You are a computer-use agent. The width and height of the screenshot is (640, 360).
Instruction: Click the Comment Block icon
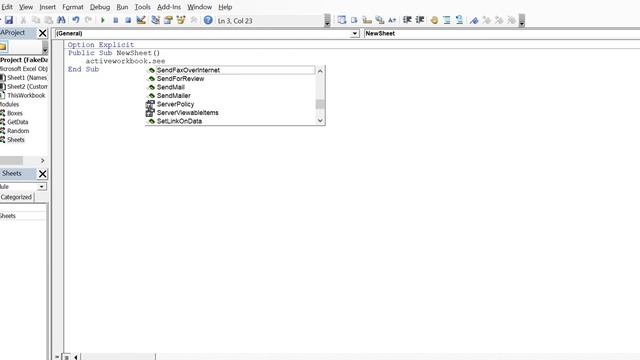pyautogui.click(x=447, y=20)
